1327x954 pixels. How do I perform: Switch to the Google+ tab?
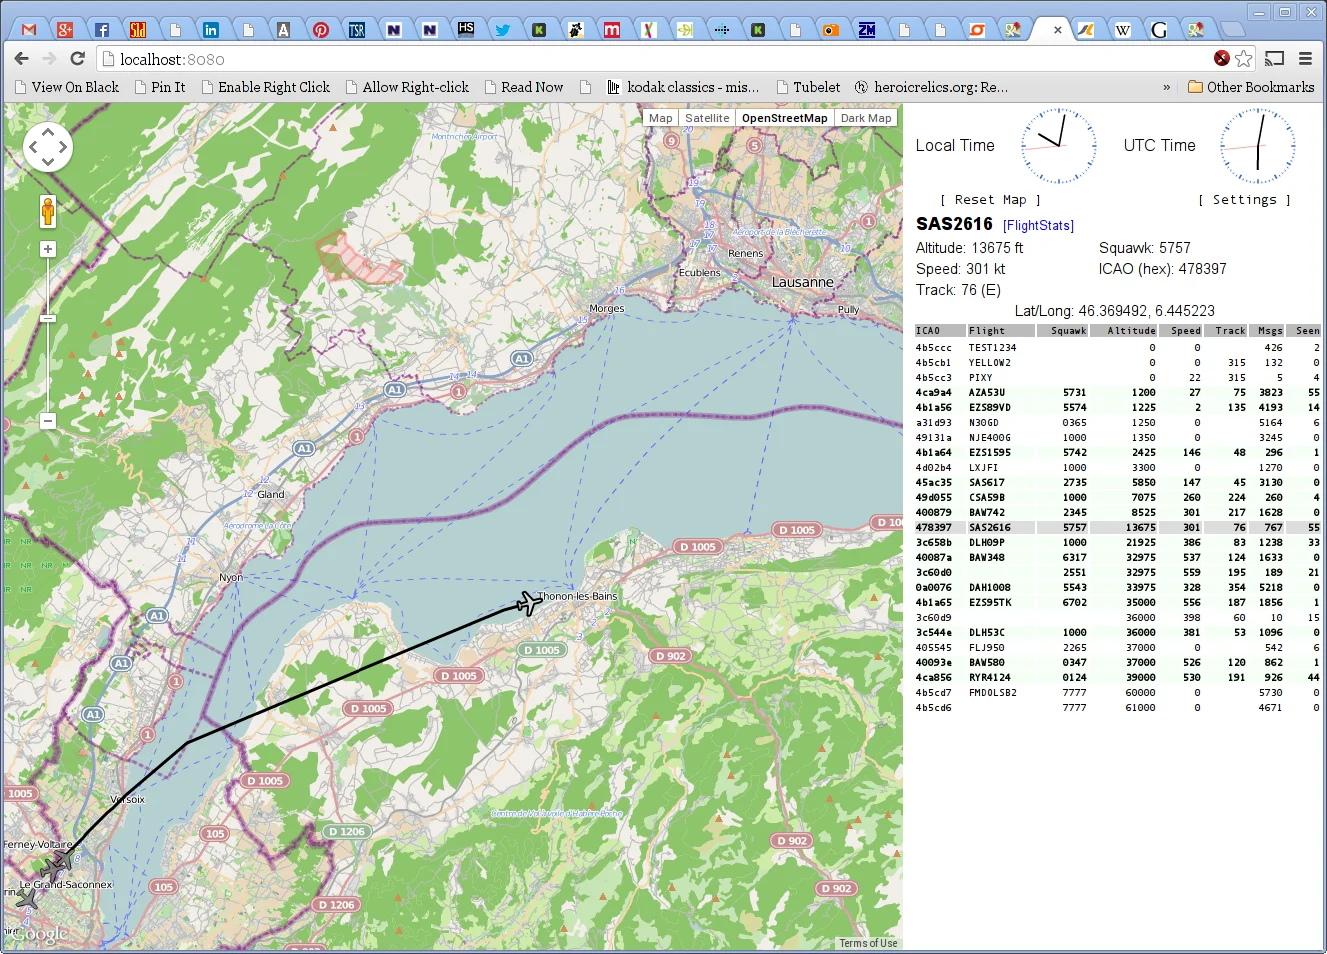coord(65,30)
